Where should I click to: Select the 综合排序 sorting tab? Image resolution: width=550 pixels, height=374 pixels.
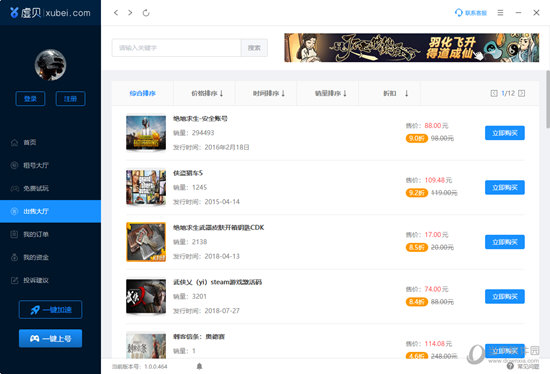pos(142,93)
